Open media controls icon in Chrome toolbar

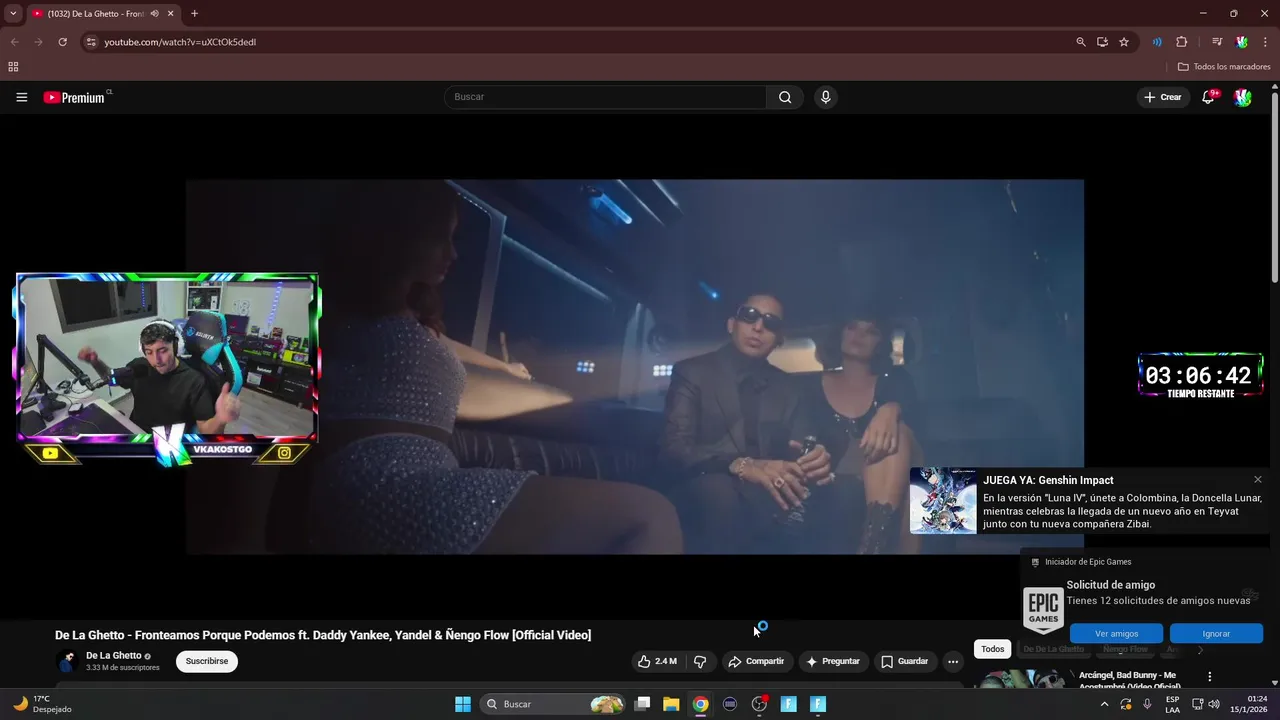[x=1217, y=42]
